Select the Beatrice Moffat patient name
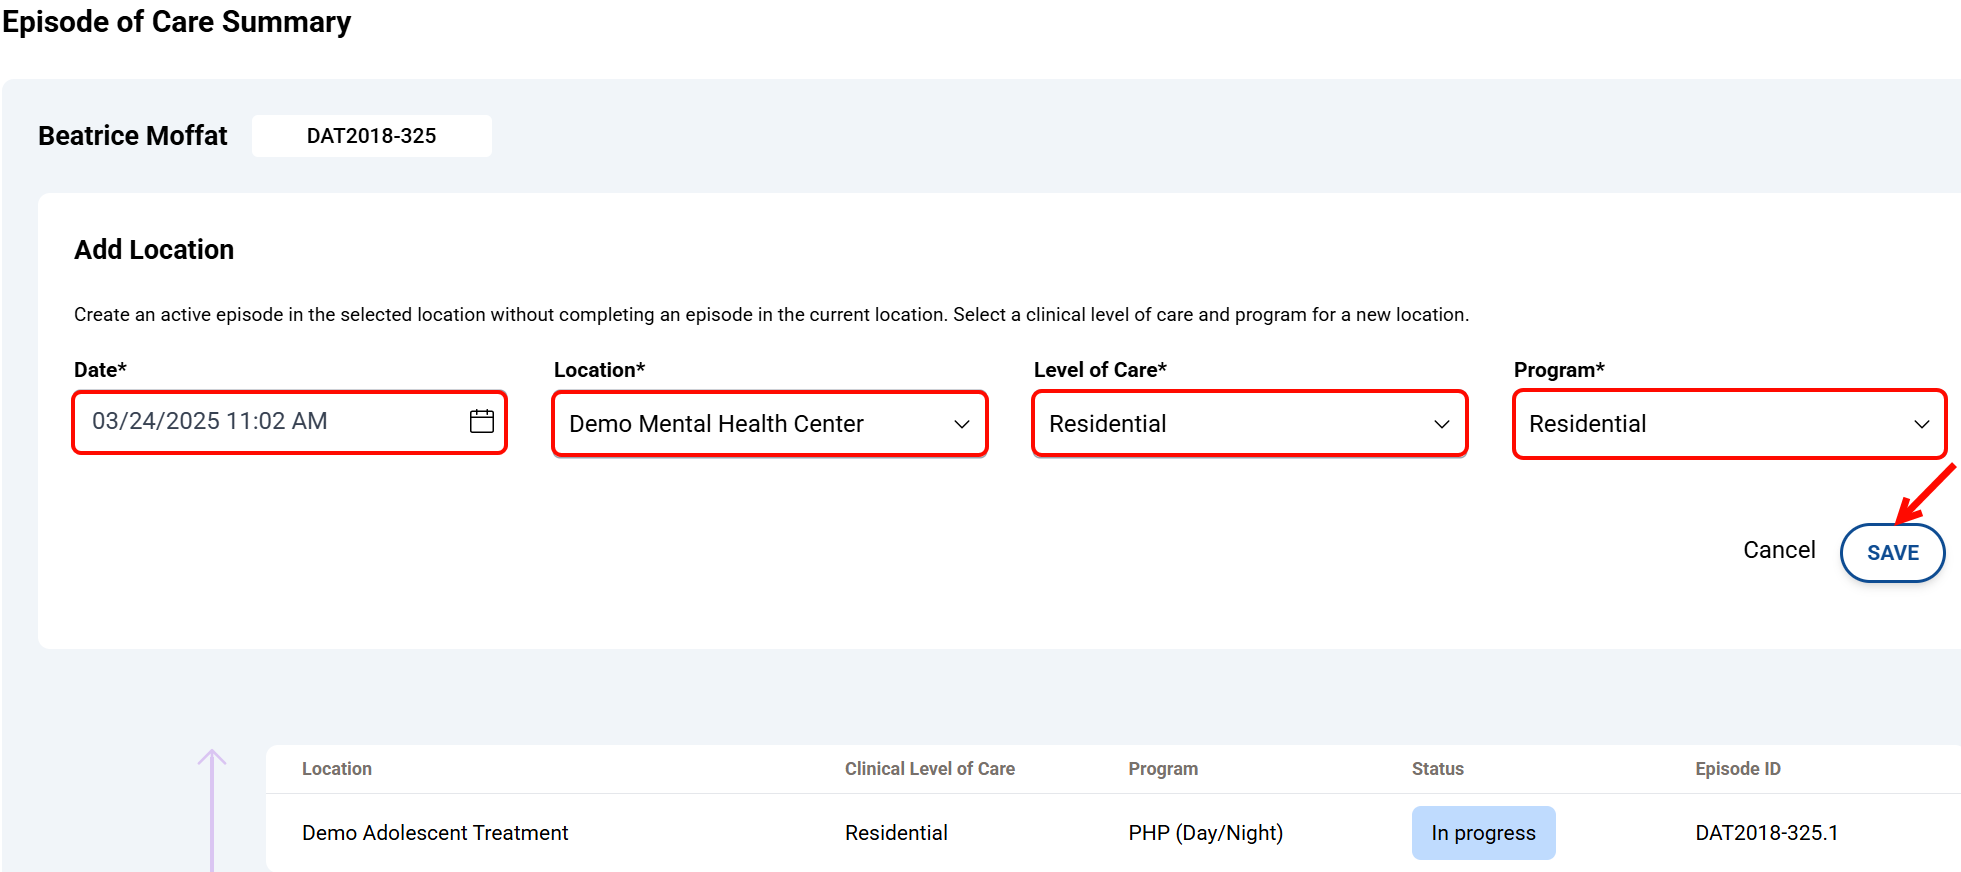The image size is (1961, 872). pos(133,136)
